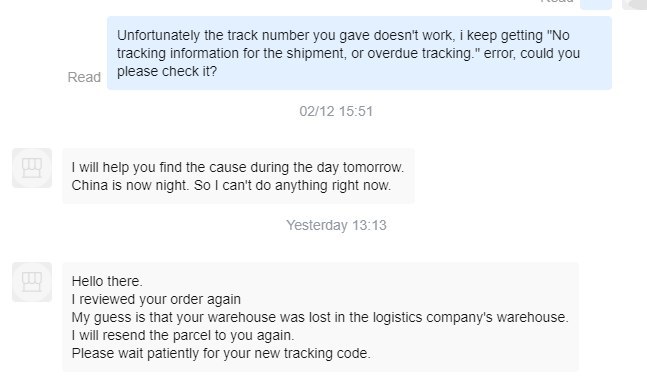
Task: Click the 'I will resend the parcel' line
Action: 183,335
